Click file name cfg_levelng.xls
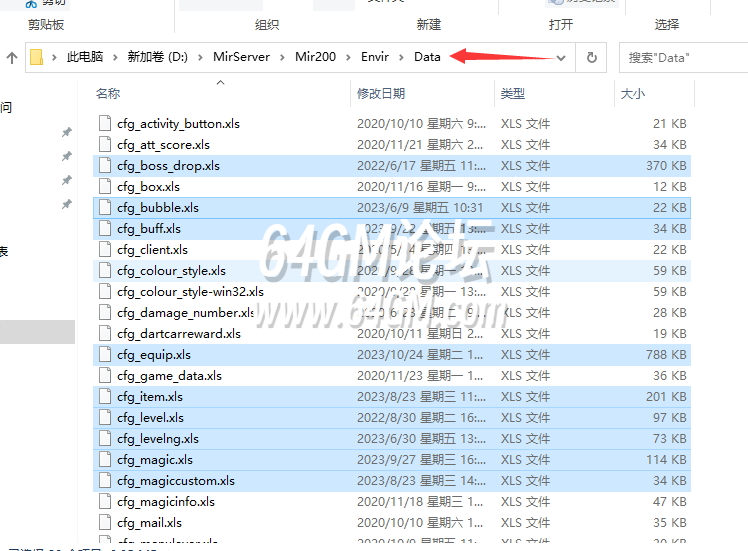This screenshot has width=748, height=551. (158, 439)
